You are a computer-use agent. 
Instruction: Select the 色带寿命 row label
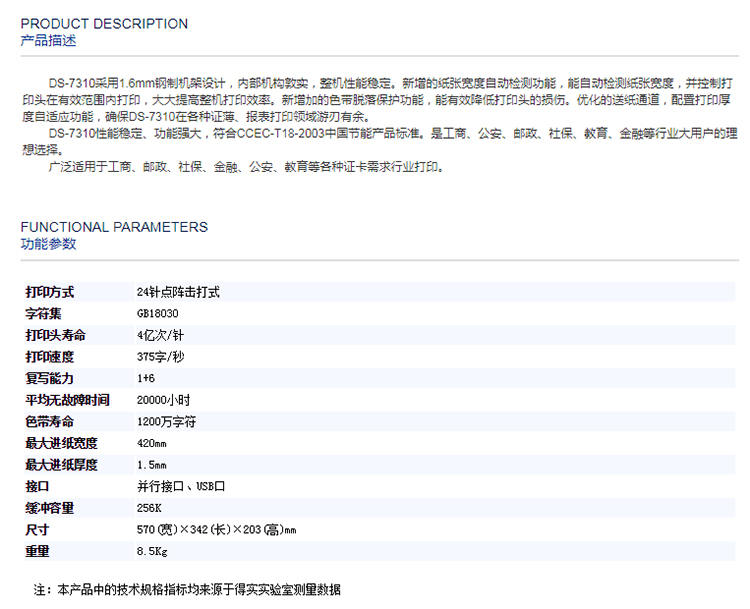pyautogui.click(x=50, y=422)
